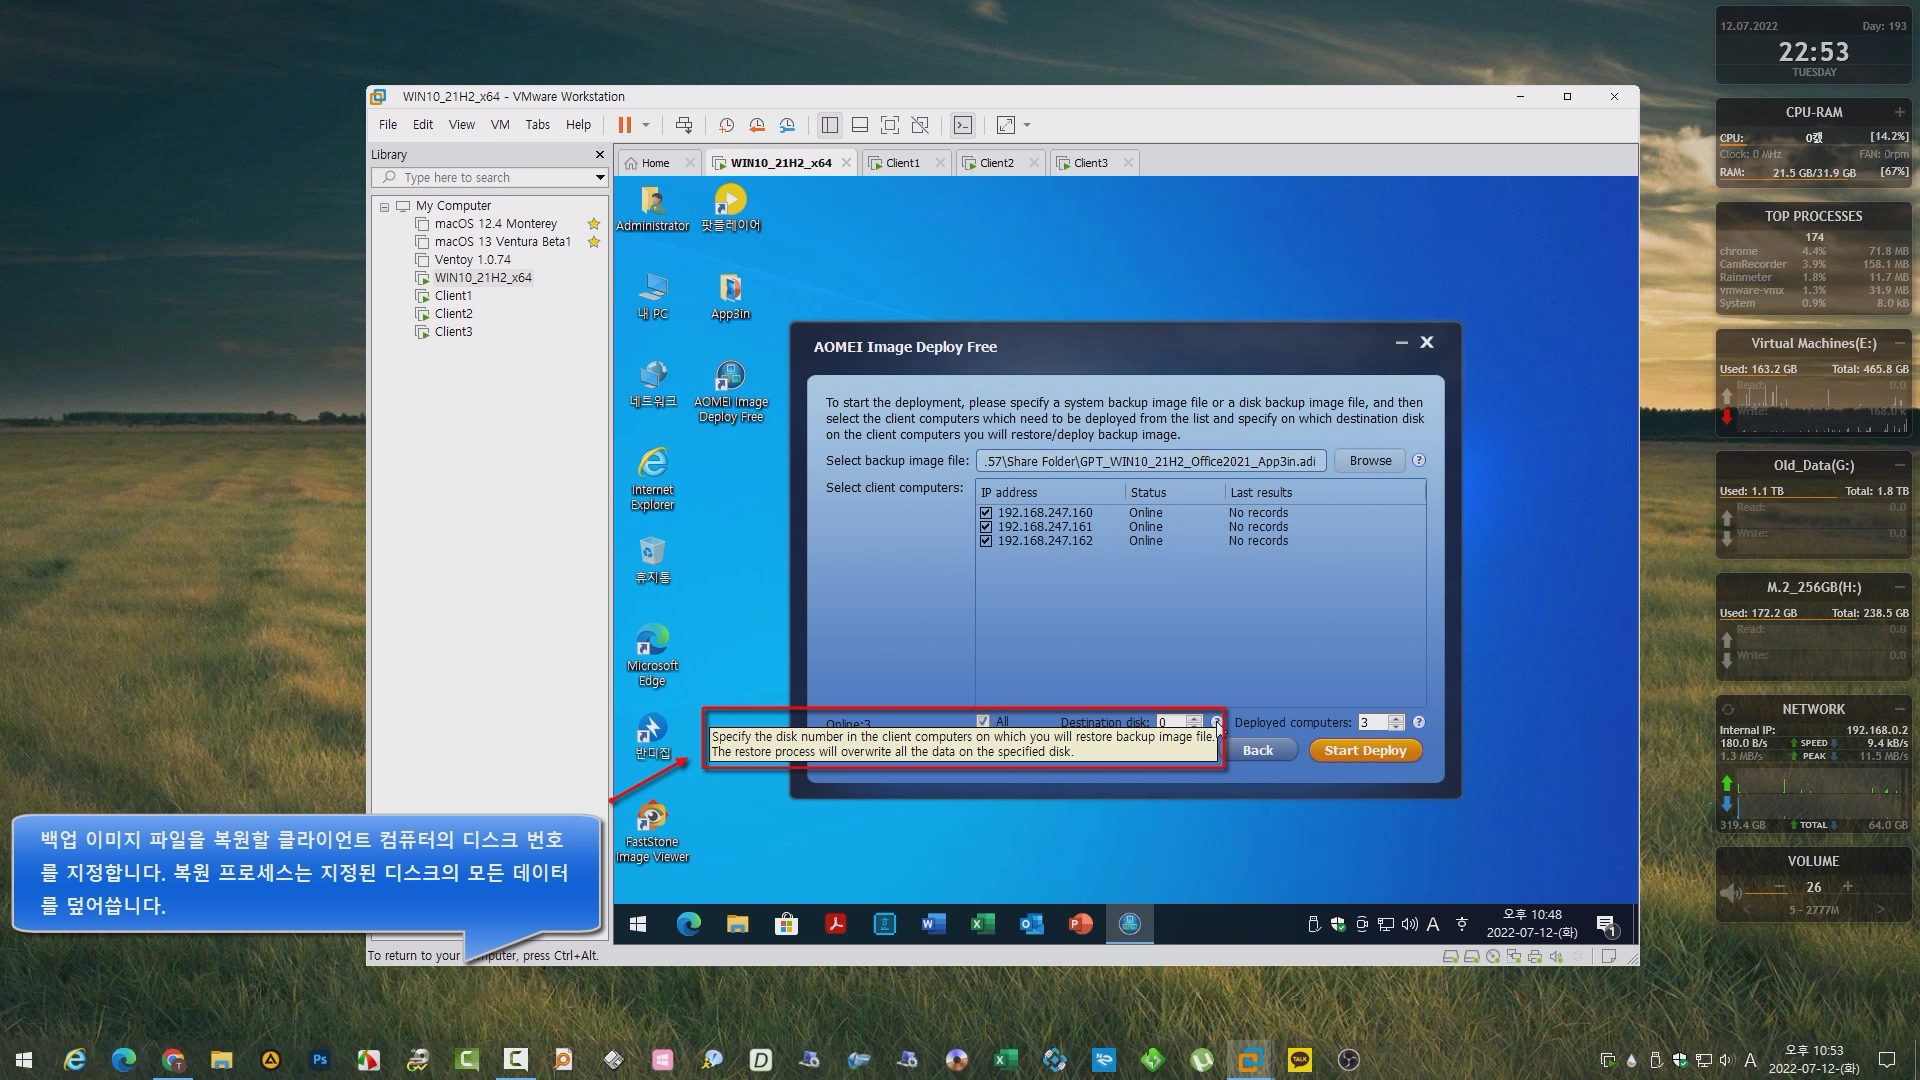
Task: Toggle the console view icon
Action: coord(962,125)
